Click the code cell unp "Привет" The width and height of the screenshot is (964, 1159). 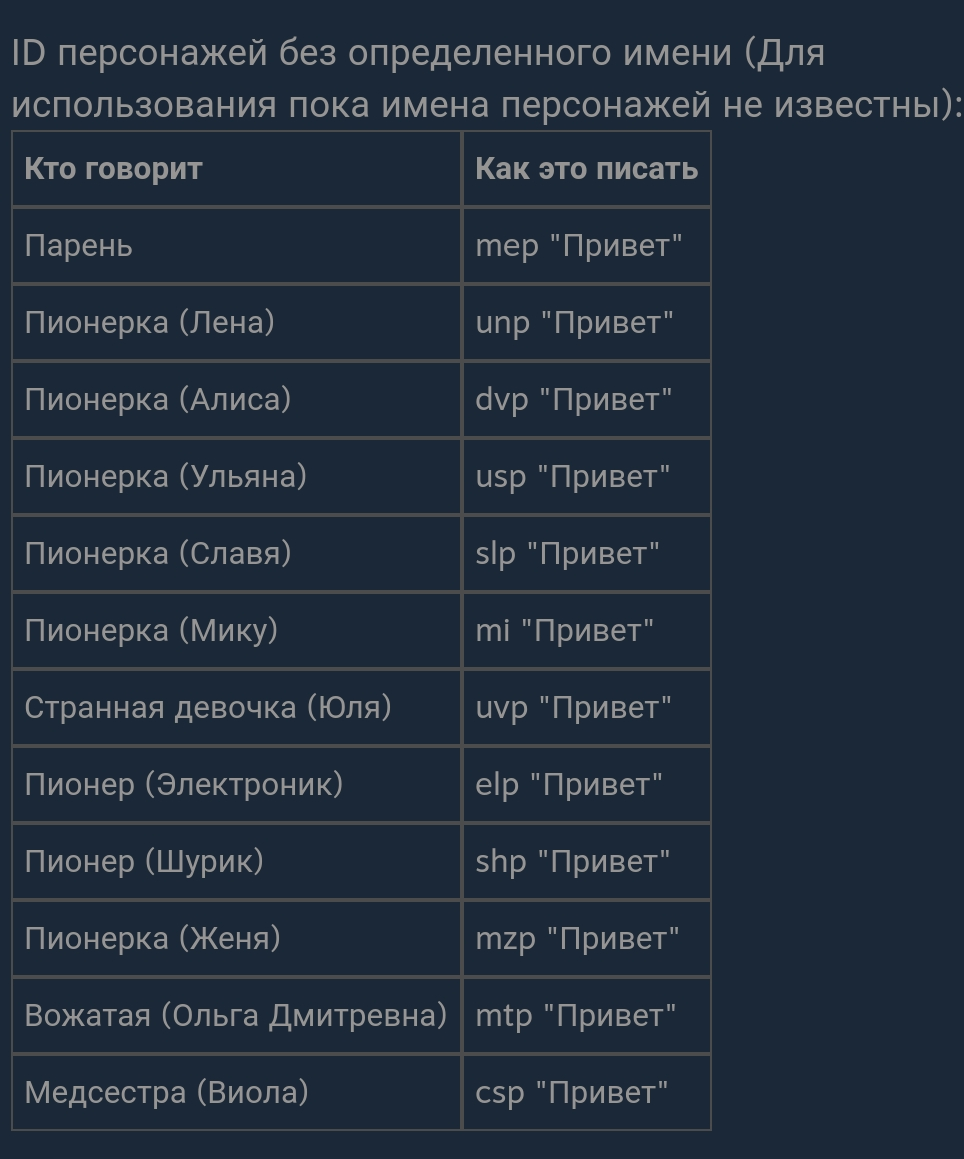pos(574,323)
